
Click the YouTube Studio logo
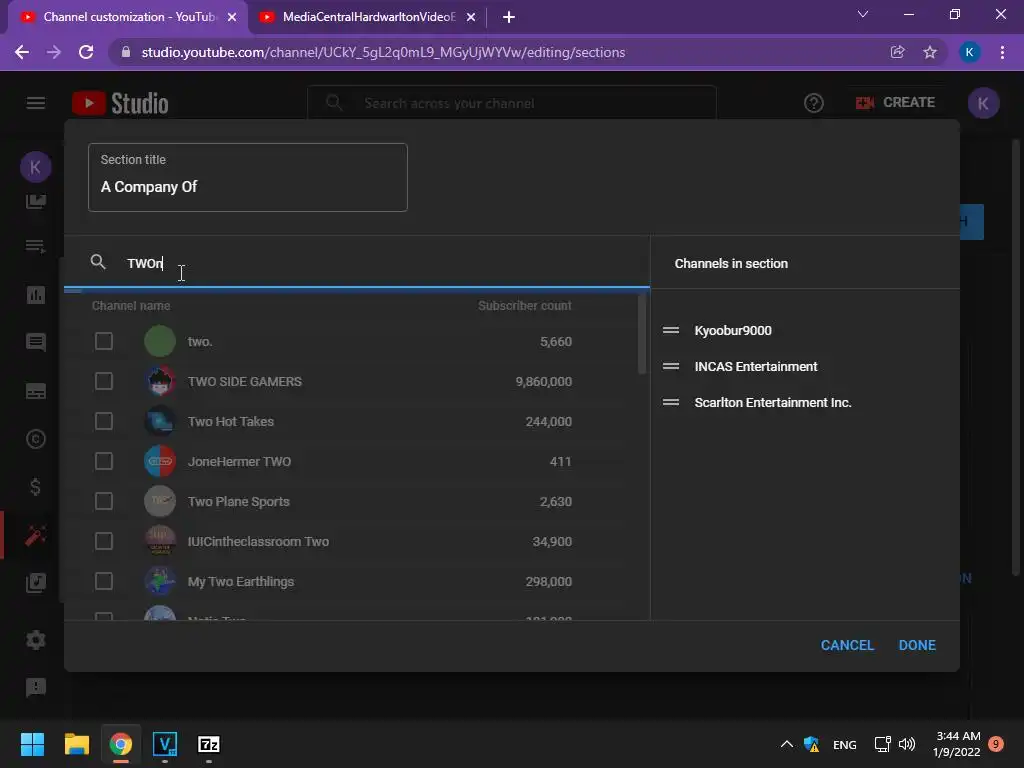click(120, 103)
